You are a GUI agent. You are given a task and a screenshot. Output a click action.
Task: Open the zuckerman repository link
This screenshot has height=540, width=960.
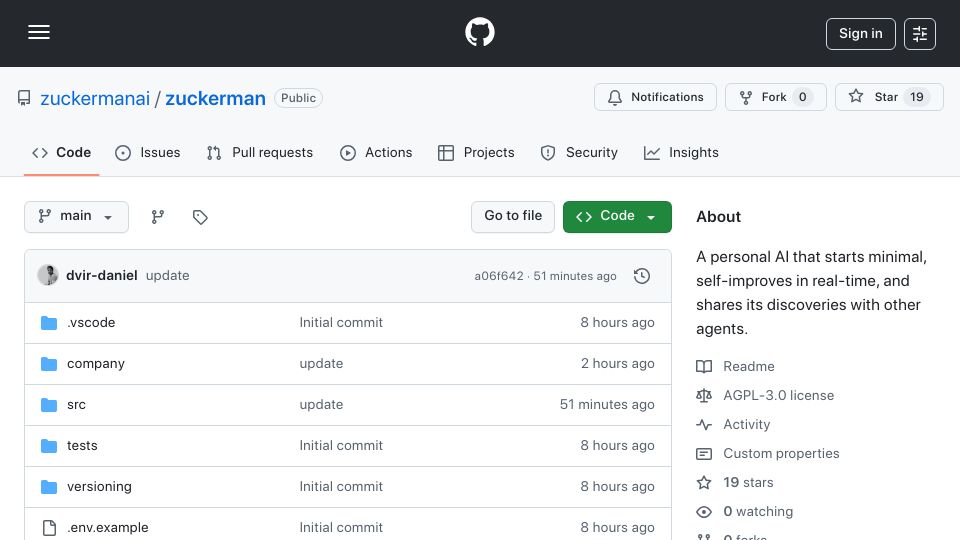pos(216,99)
